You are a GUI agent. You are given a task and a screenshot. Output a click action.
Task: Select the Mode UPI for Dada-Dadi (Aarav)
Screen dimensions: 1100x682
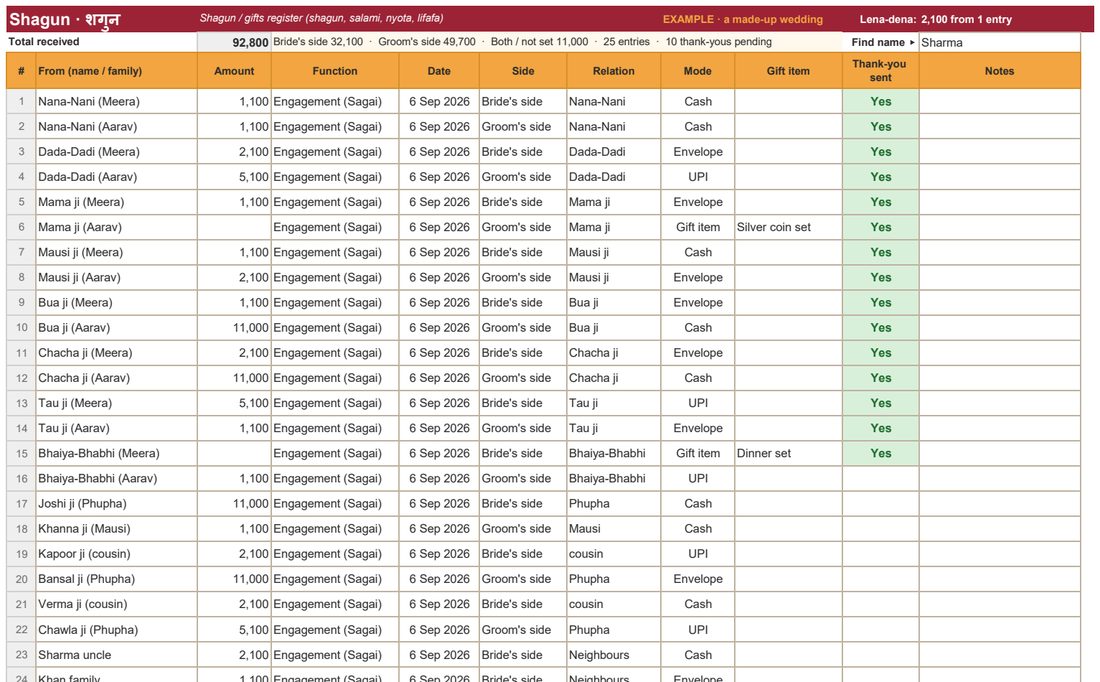click(x=698, y=177)
